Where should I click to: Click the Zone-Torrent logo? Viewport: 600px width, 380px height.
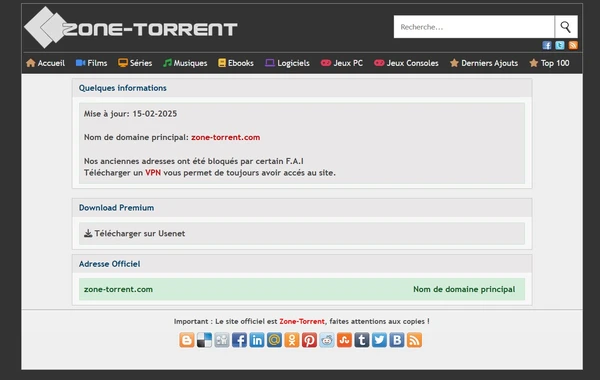click(130, 28)
